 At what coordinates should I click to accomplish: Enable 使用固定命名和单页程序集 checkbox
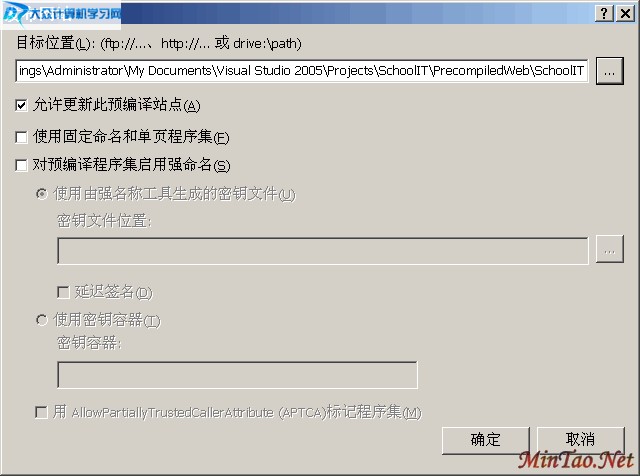pyautogui.click(x=21, y=137)
